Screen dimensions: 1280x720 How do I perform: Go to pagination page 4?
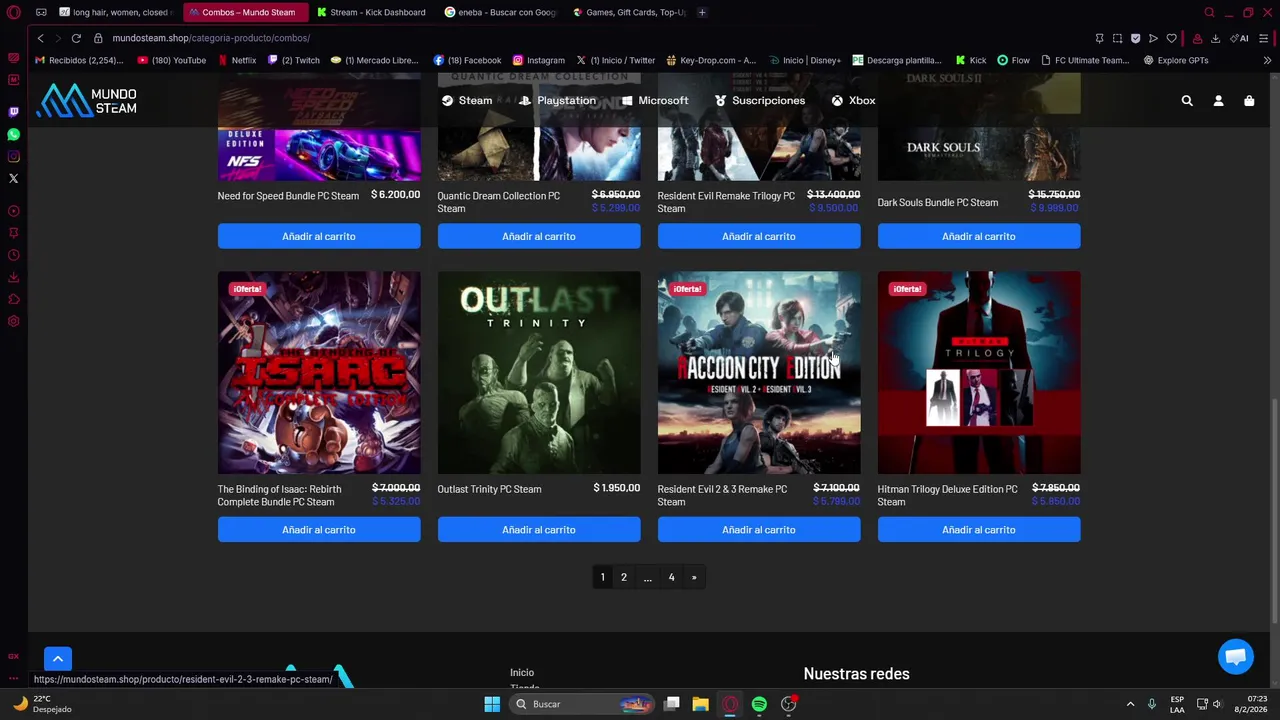pyautogui.click(x=671, y=577)
